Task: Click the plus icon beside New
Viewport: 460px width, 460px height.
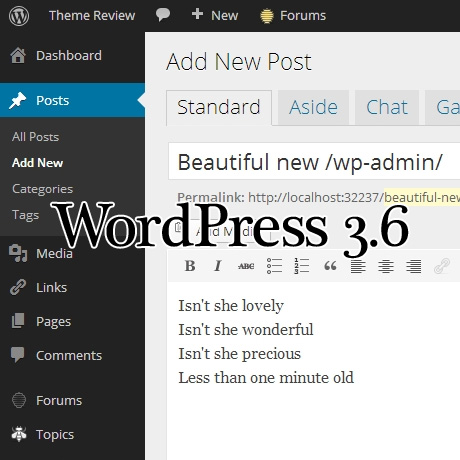Action: [x=197, y=14]
